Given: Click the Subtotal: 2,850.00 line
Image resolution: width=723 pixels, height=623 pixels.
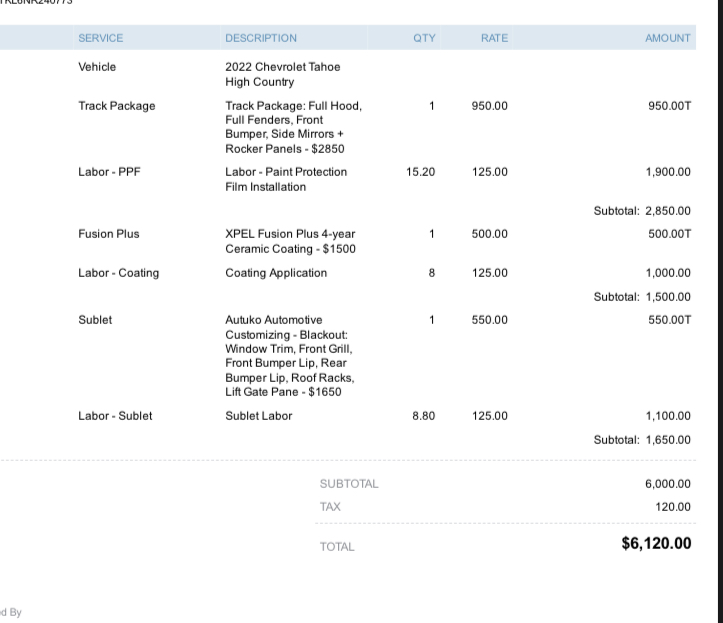Looking at the screenshot, I should point(642,211).
